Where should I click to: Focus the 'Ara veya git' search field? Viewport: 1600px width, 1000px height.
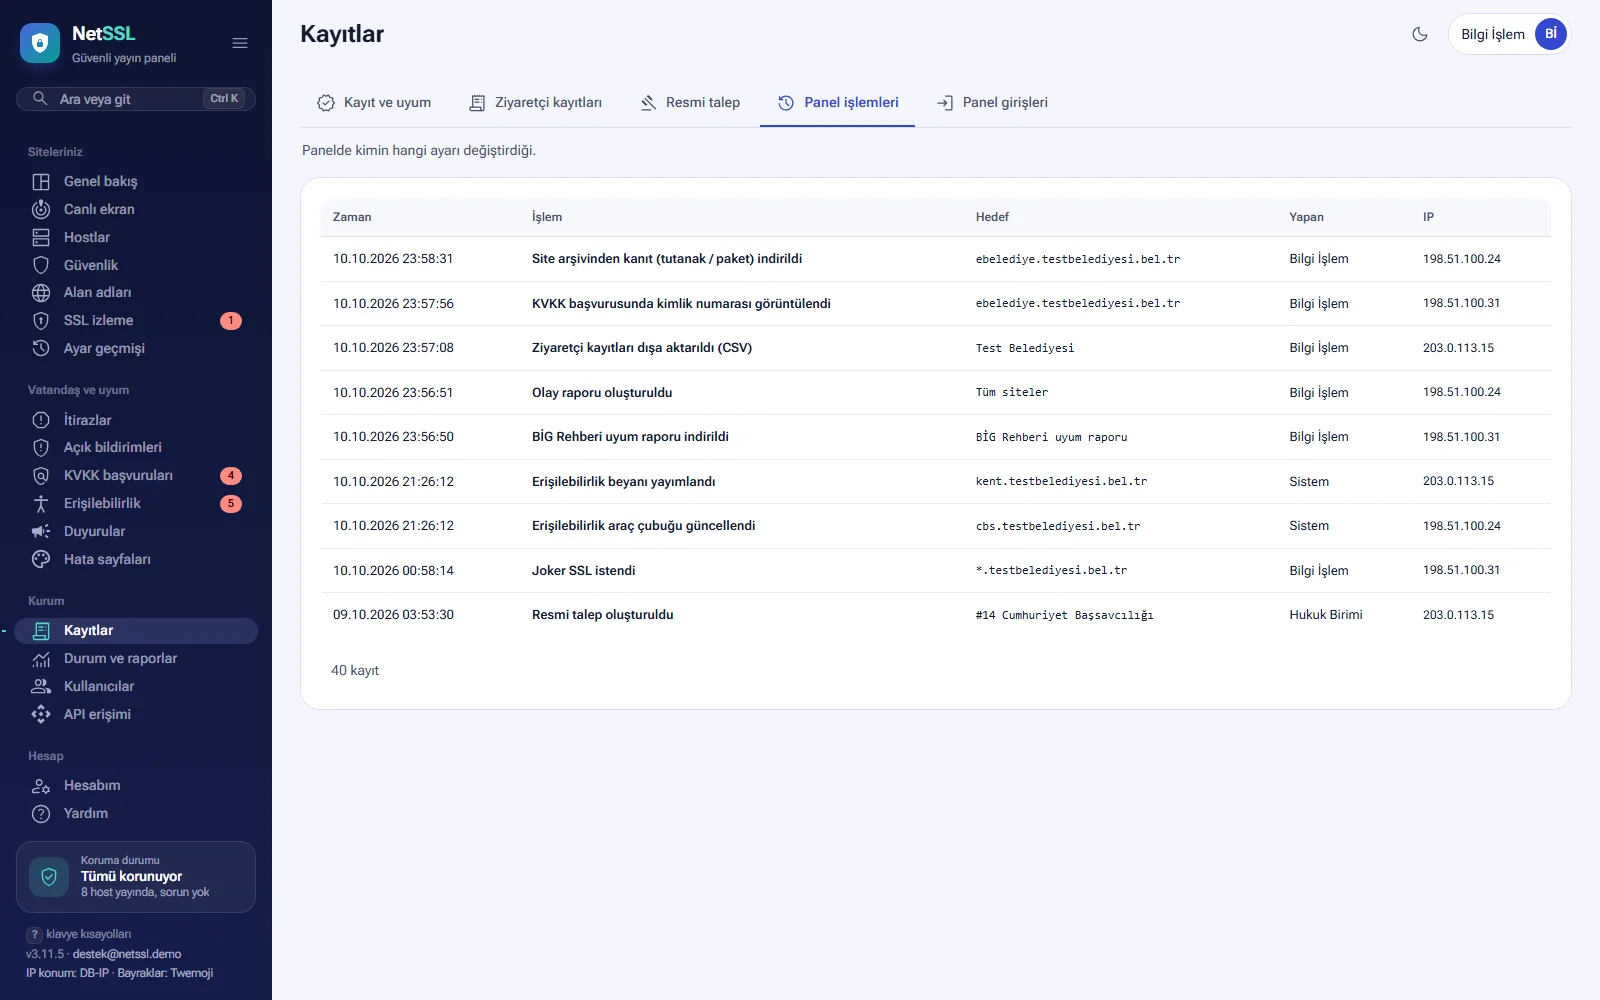[x=136, y=99]
